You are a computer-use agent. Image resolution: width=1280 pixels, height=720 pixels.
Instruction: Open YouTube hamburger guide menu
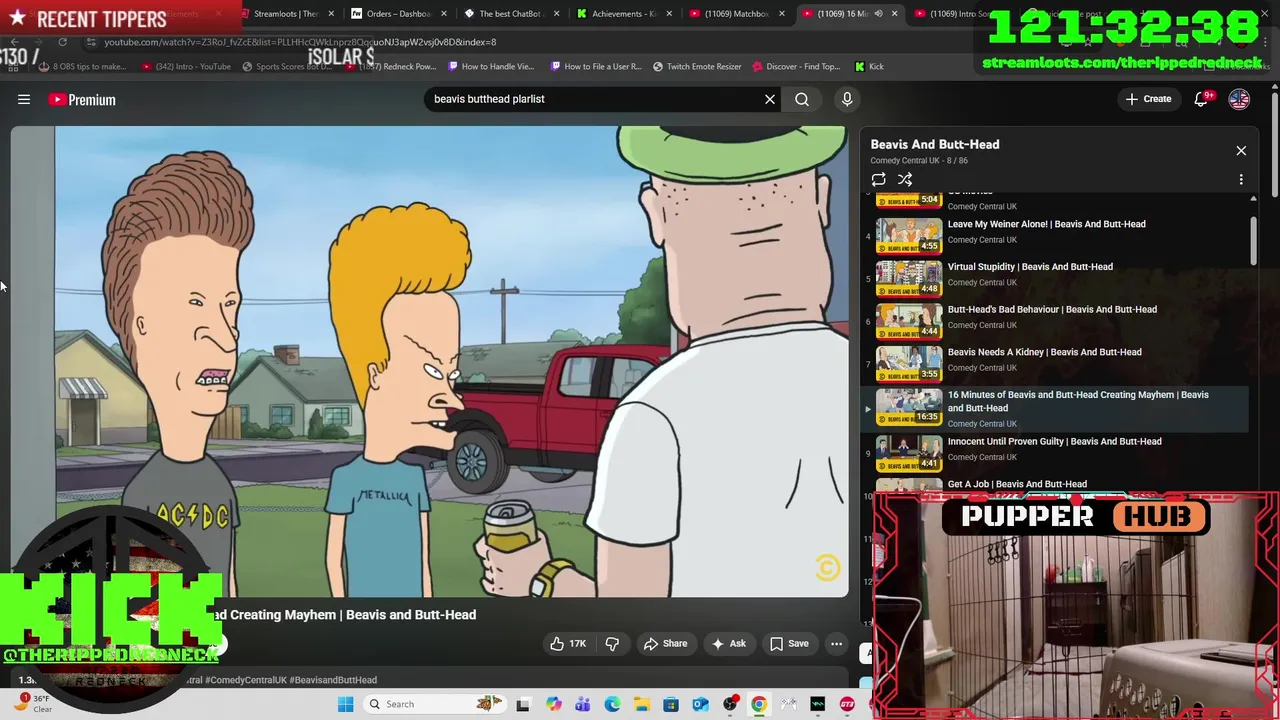point(24,99)
